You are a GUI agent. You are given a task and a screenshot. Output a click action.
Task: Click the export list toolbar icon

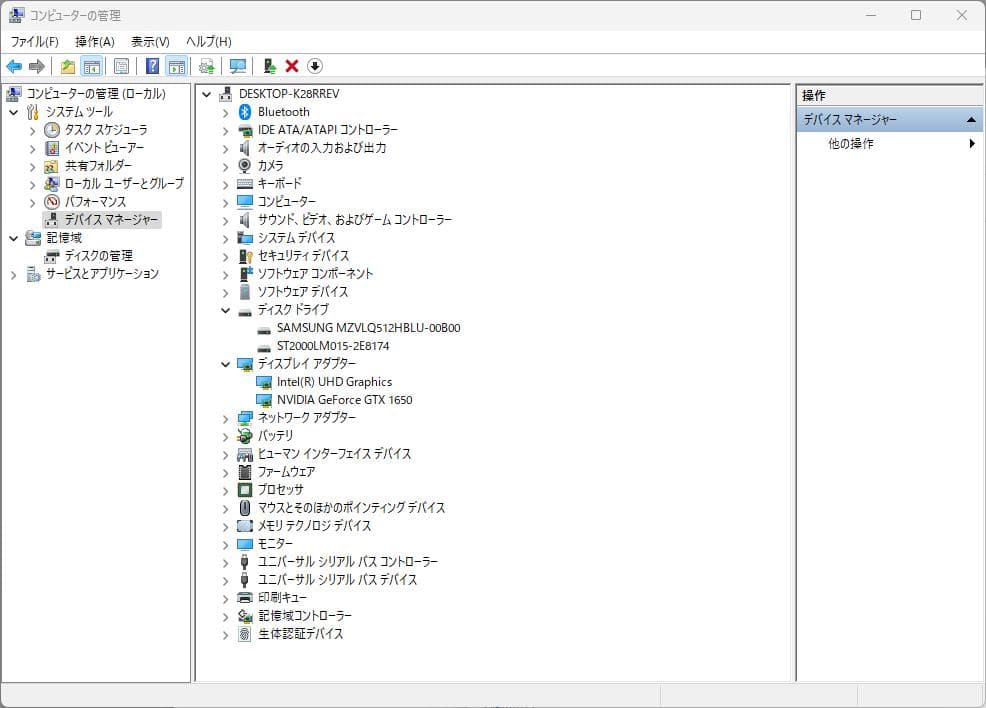tap(120, 66)
